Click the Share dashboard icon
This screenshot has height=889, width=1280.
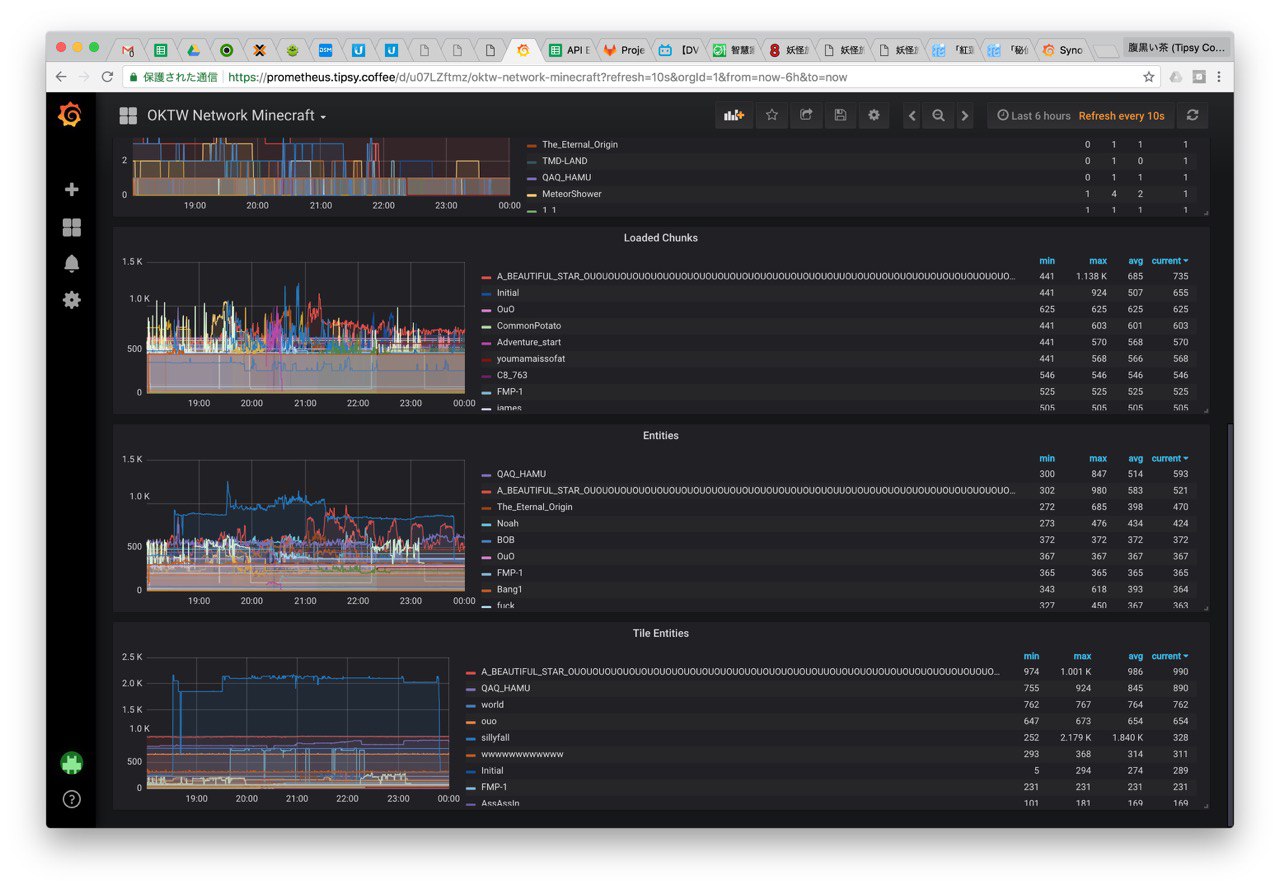click(806, 115)
